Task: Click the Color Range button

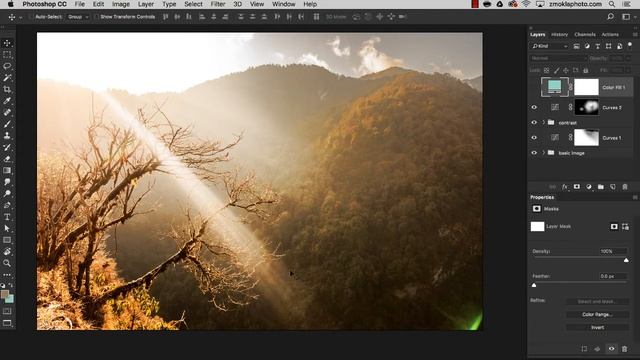Action: [x=597, y=314]
